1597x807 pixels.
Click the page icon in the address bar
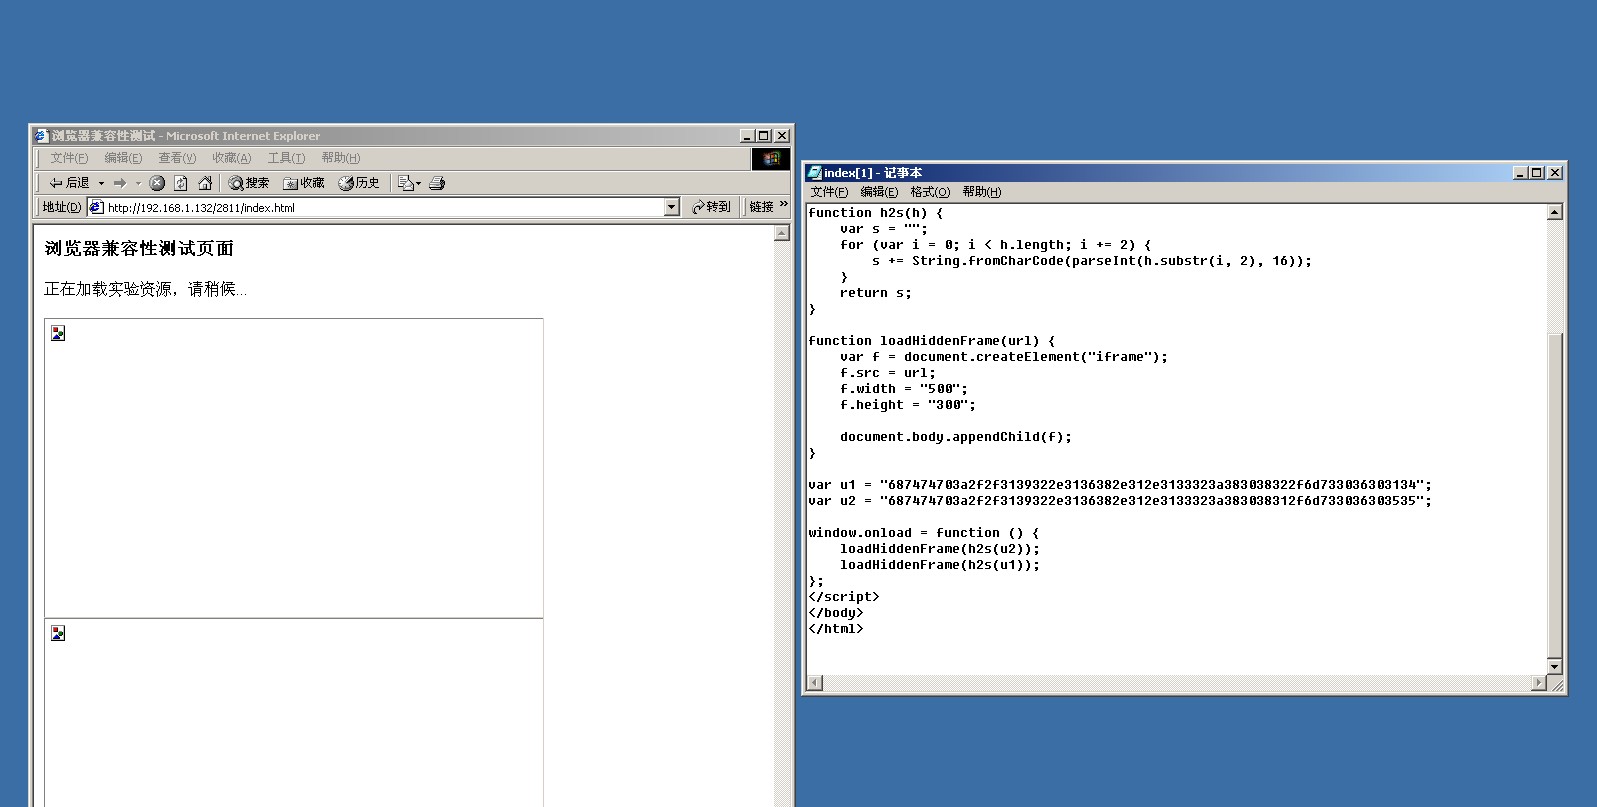pos(97,207)
